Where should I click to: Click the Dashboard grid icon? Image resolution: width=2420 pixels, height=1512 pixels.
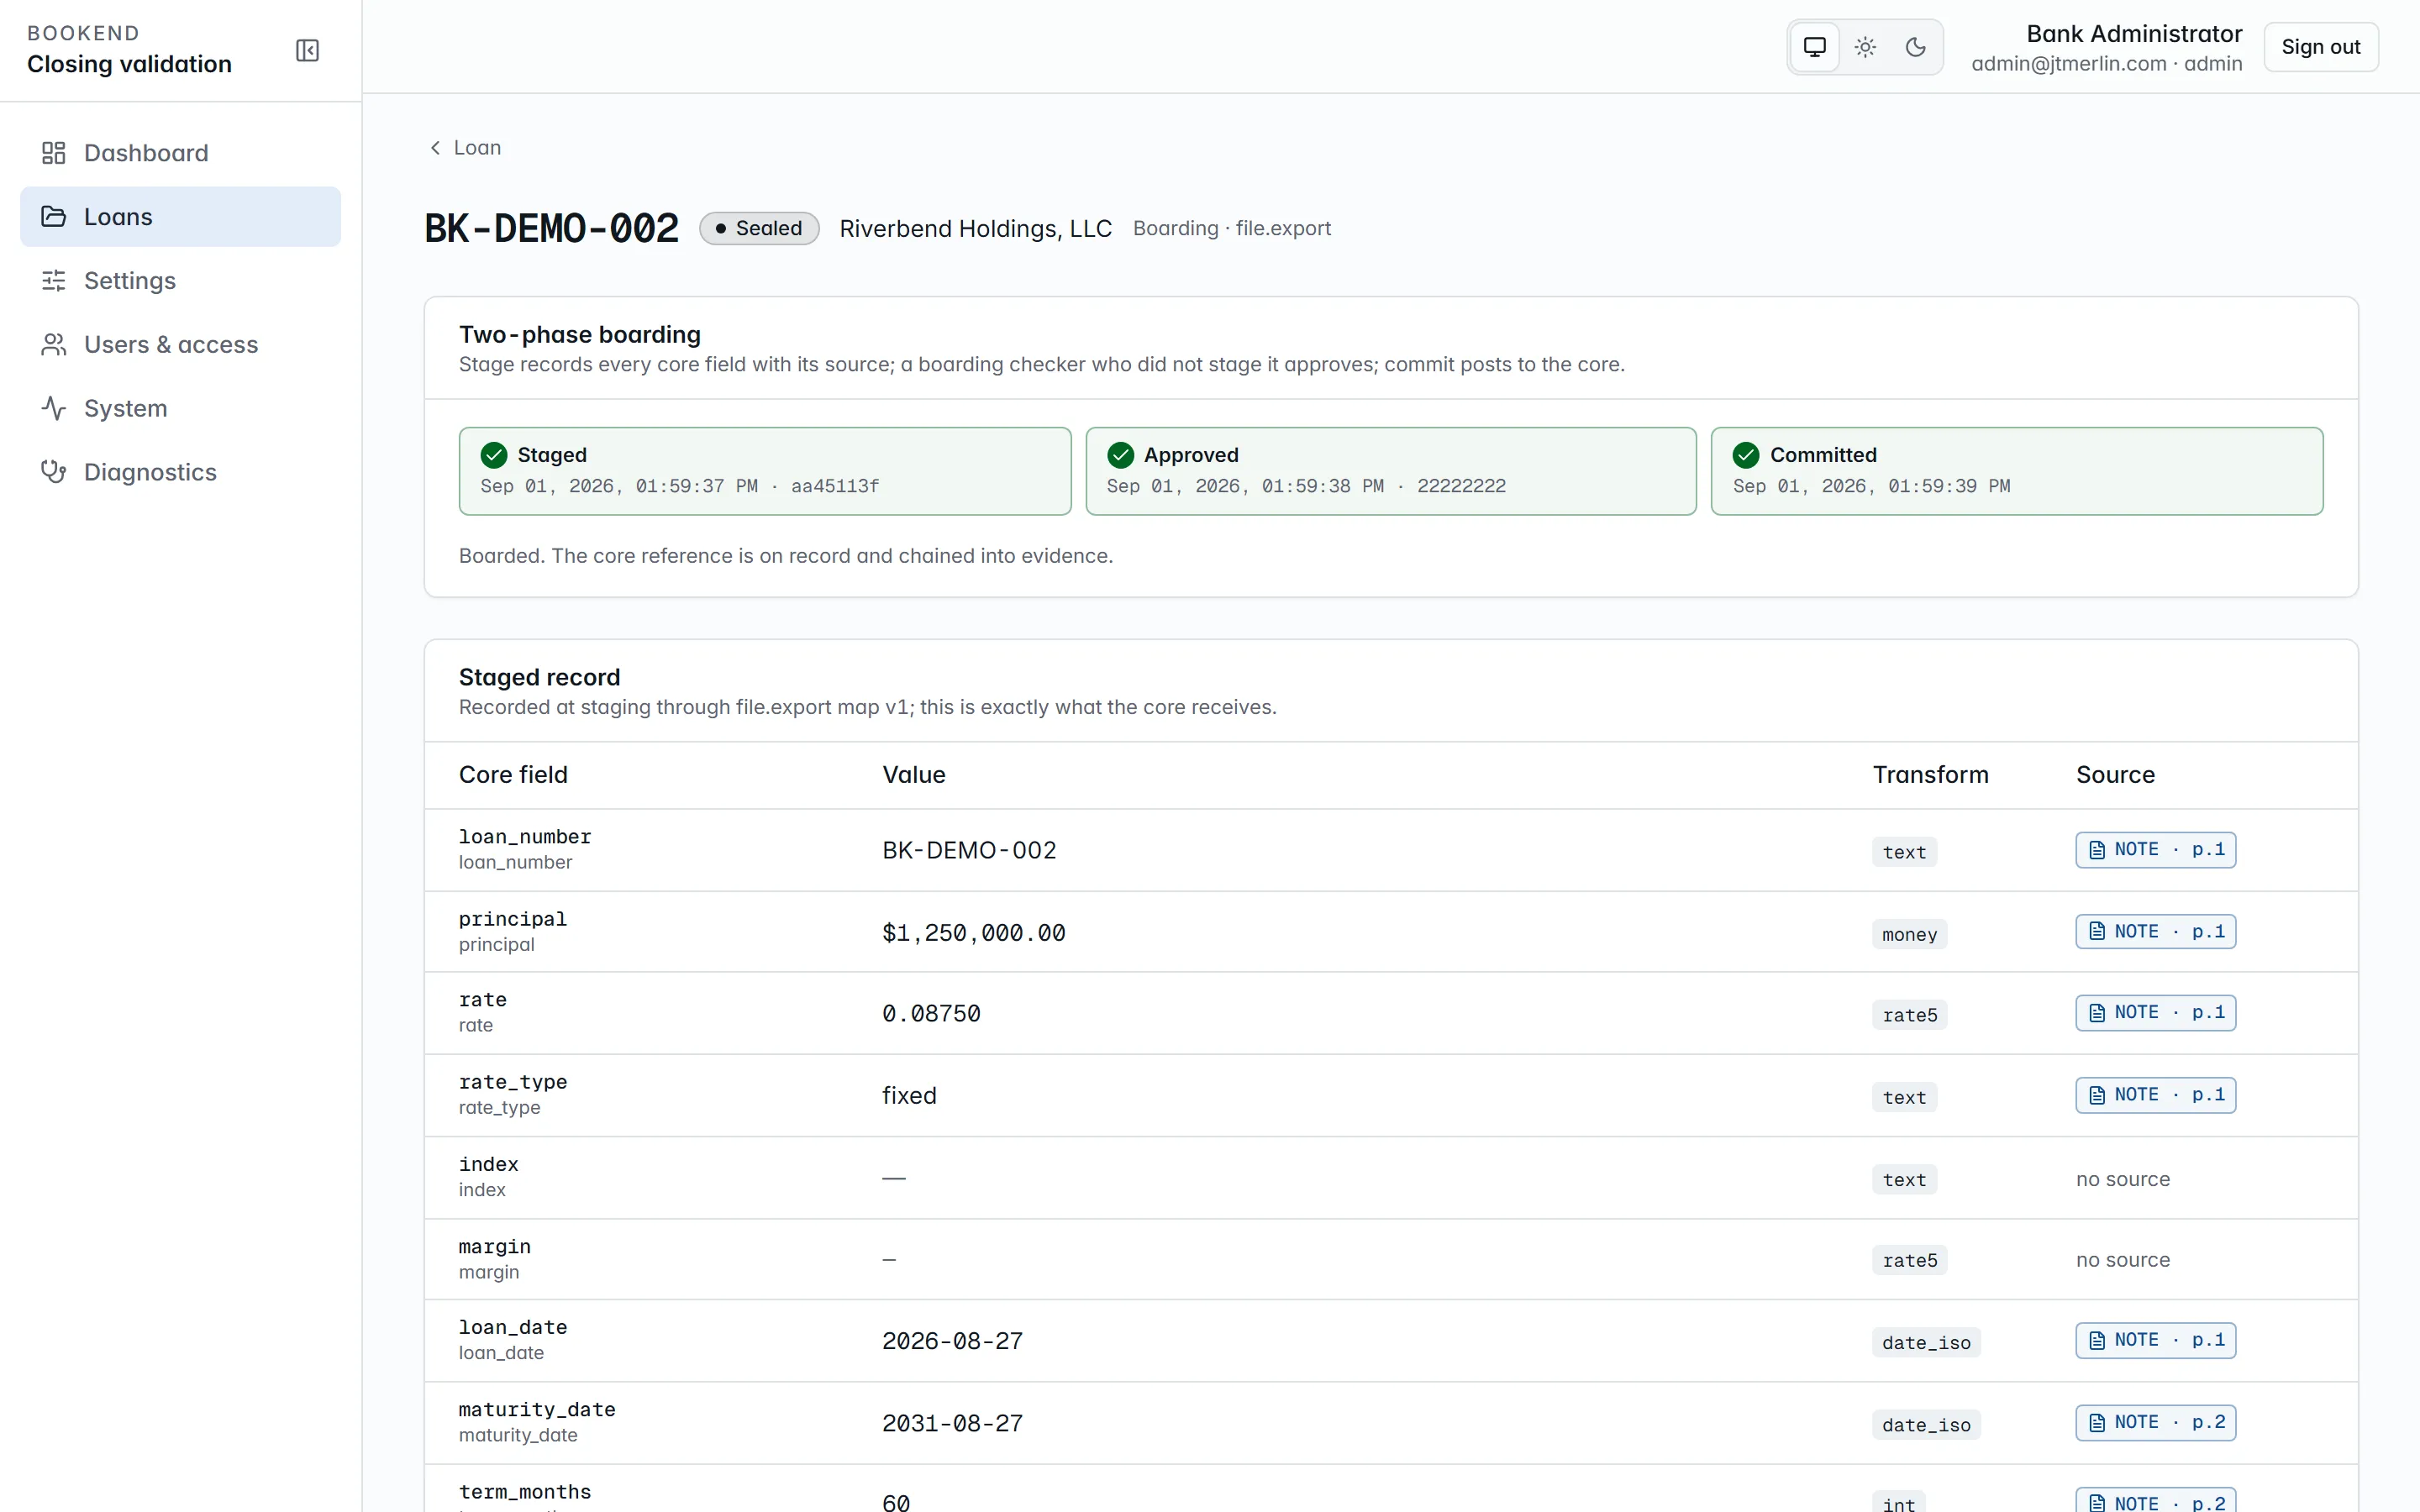click(x=53, y=153)
